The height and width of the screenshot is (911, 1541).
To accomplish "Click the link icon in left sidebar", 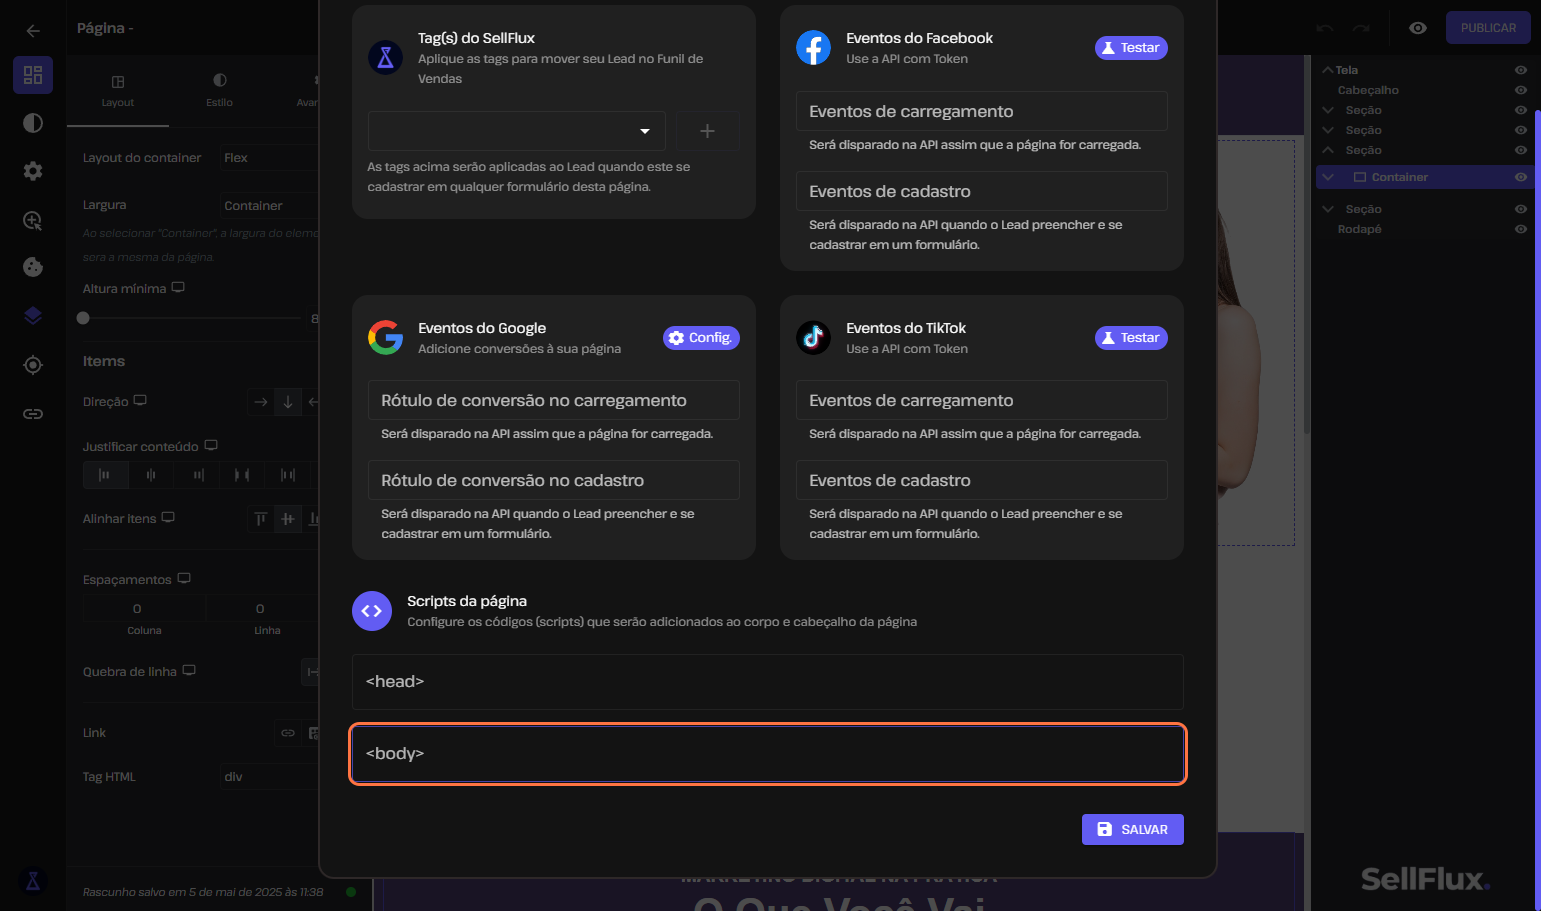I will 33,413.
